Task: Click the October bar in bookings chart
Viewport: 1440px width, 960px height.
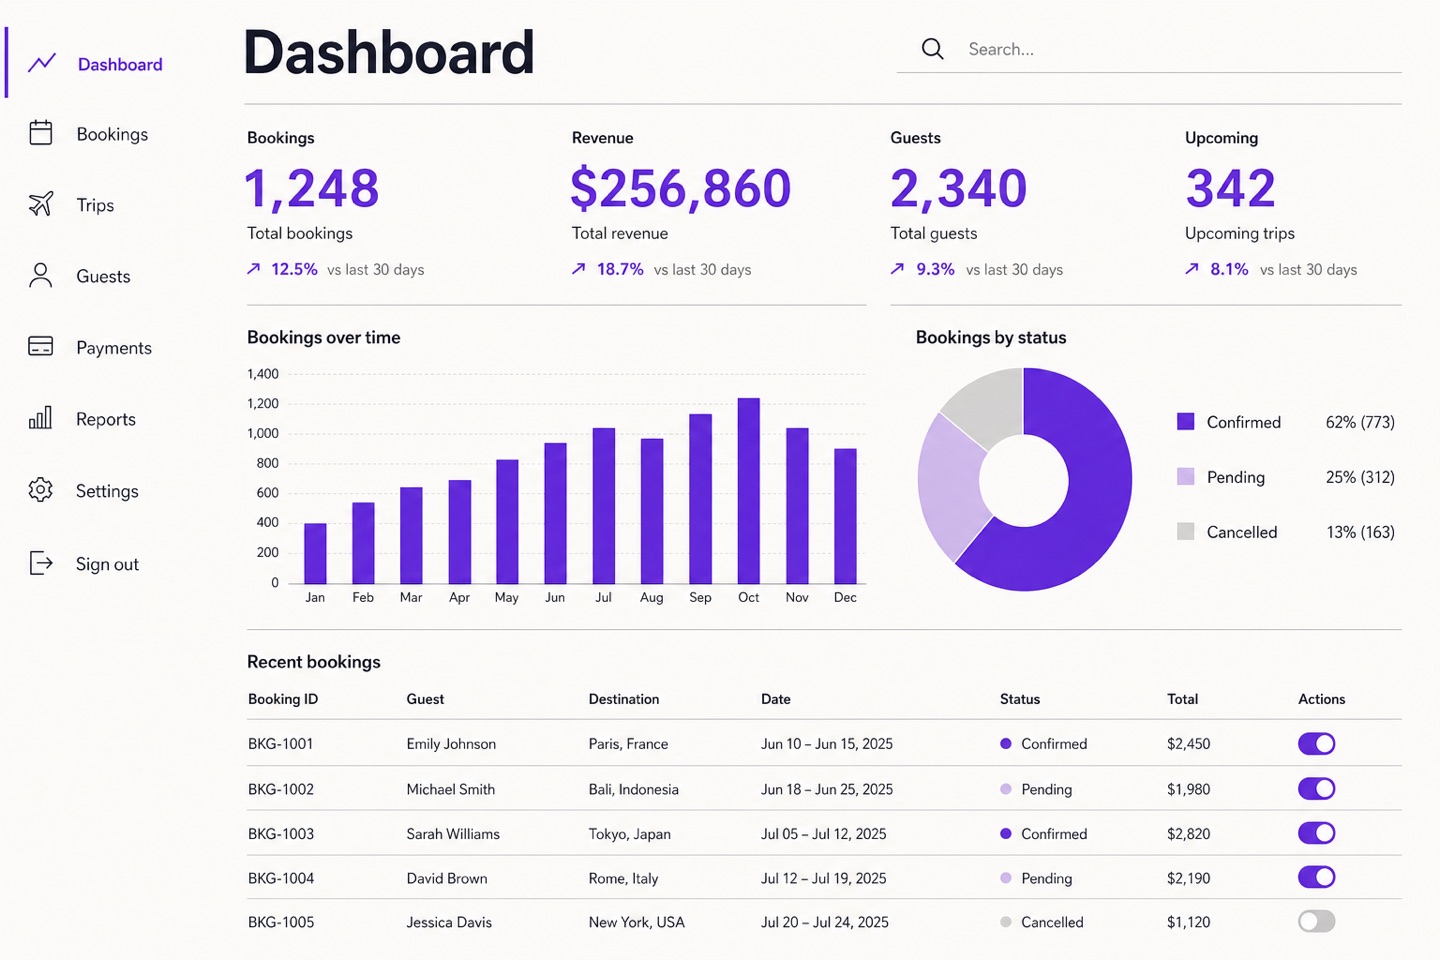Action: 749,490
